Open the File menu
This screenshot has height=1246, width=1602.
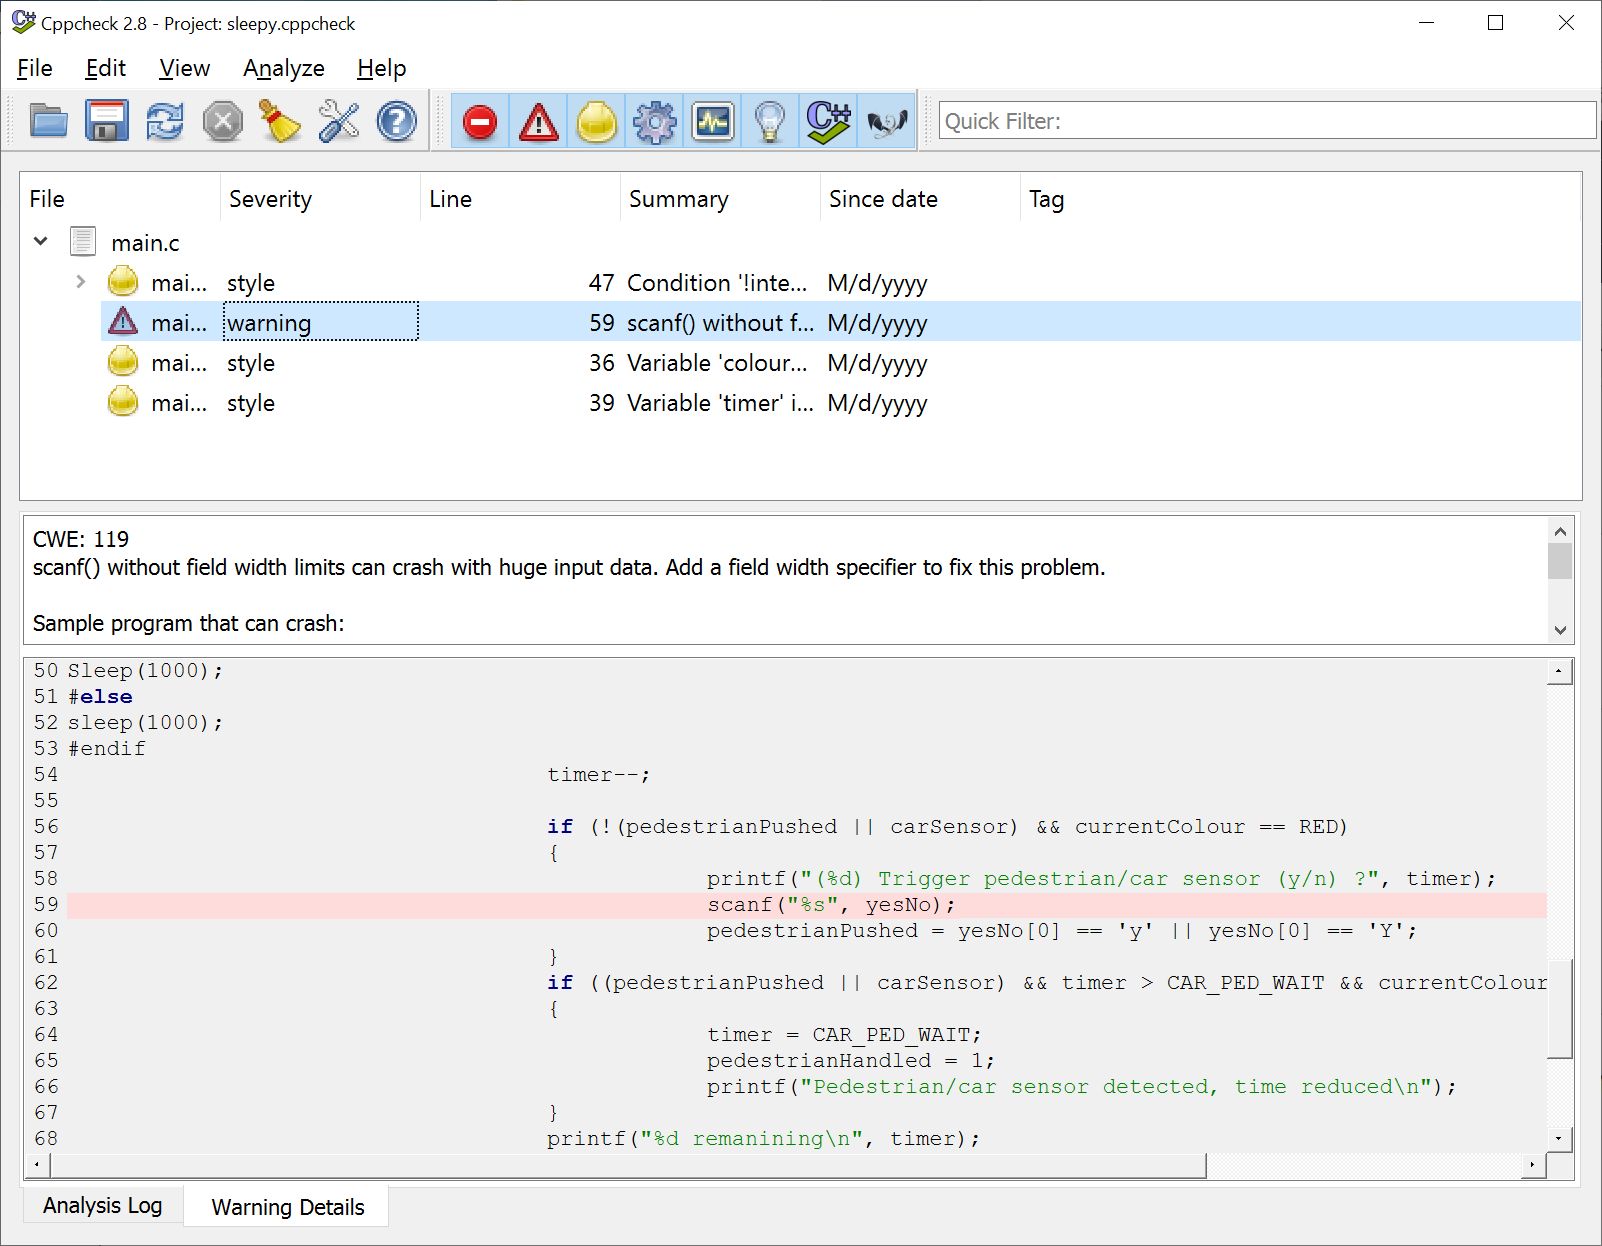click(35, 68)
